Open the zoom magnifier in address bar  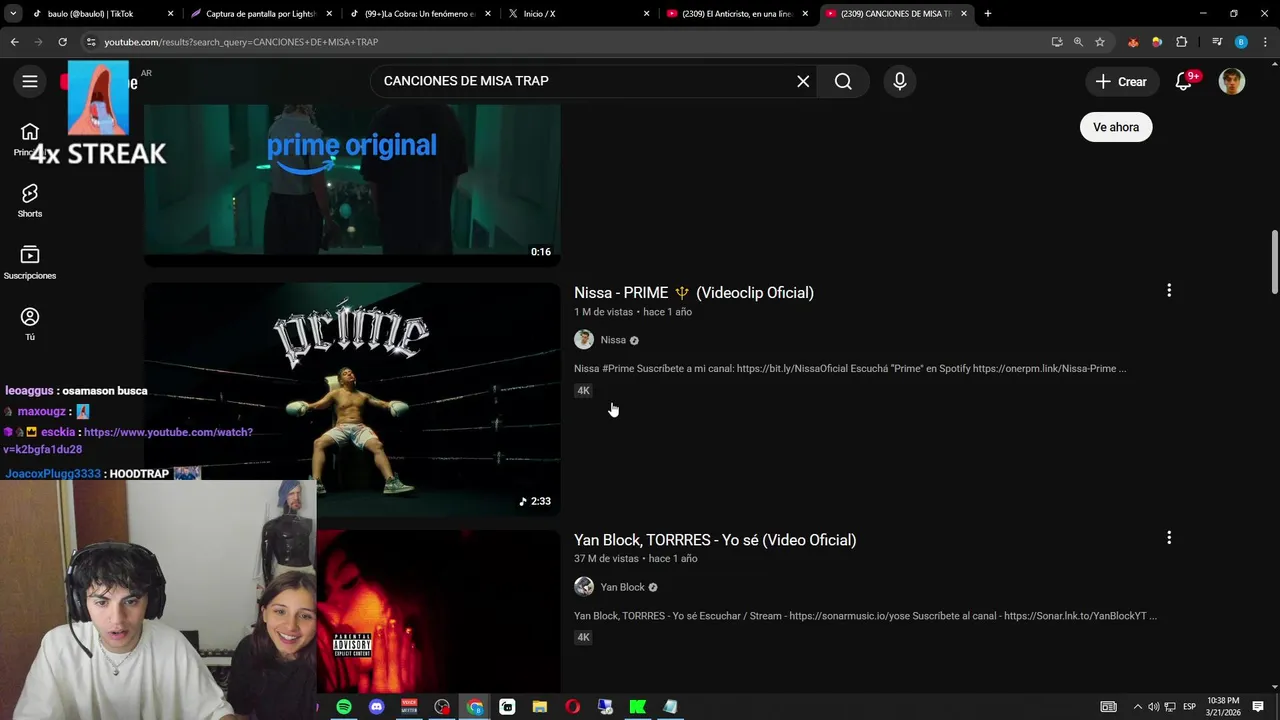[1078, 42]
